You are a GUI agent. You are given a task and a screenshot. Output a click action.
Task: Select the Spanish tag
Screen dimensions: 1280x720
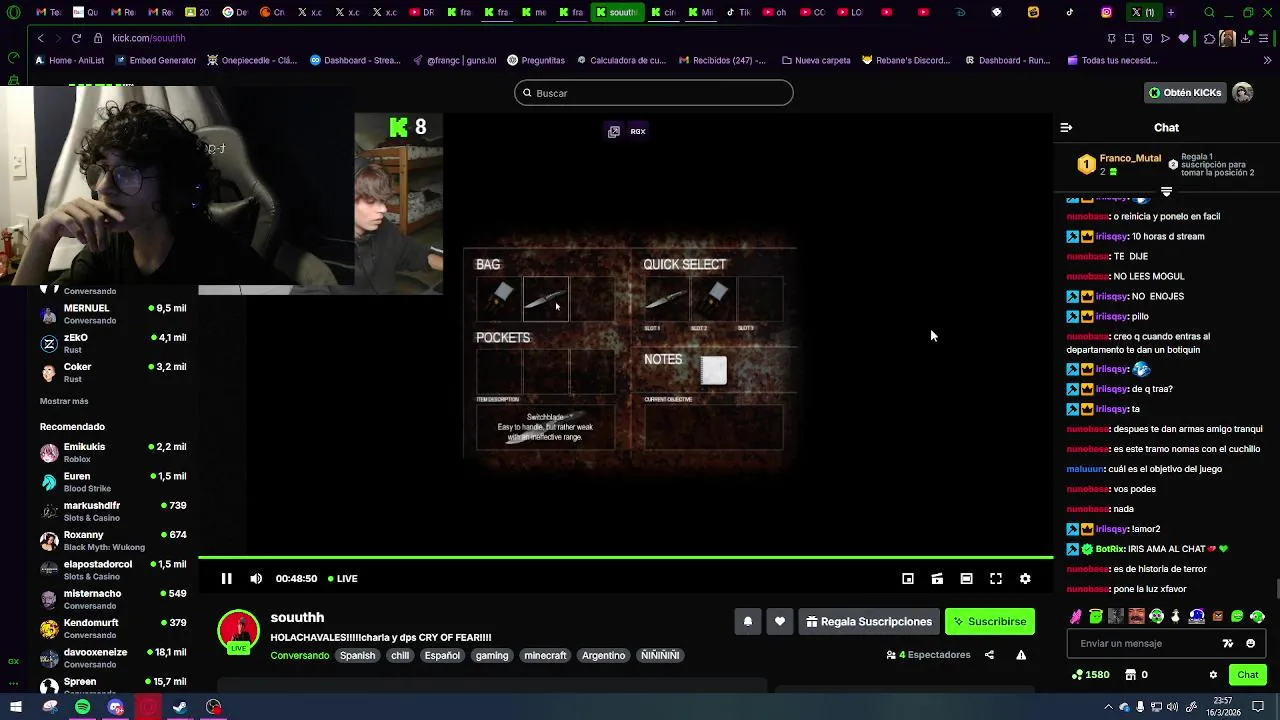point(357,656)
